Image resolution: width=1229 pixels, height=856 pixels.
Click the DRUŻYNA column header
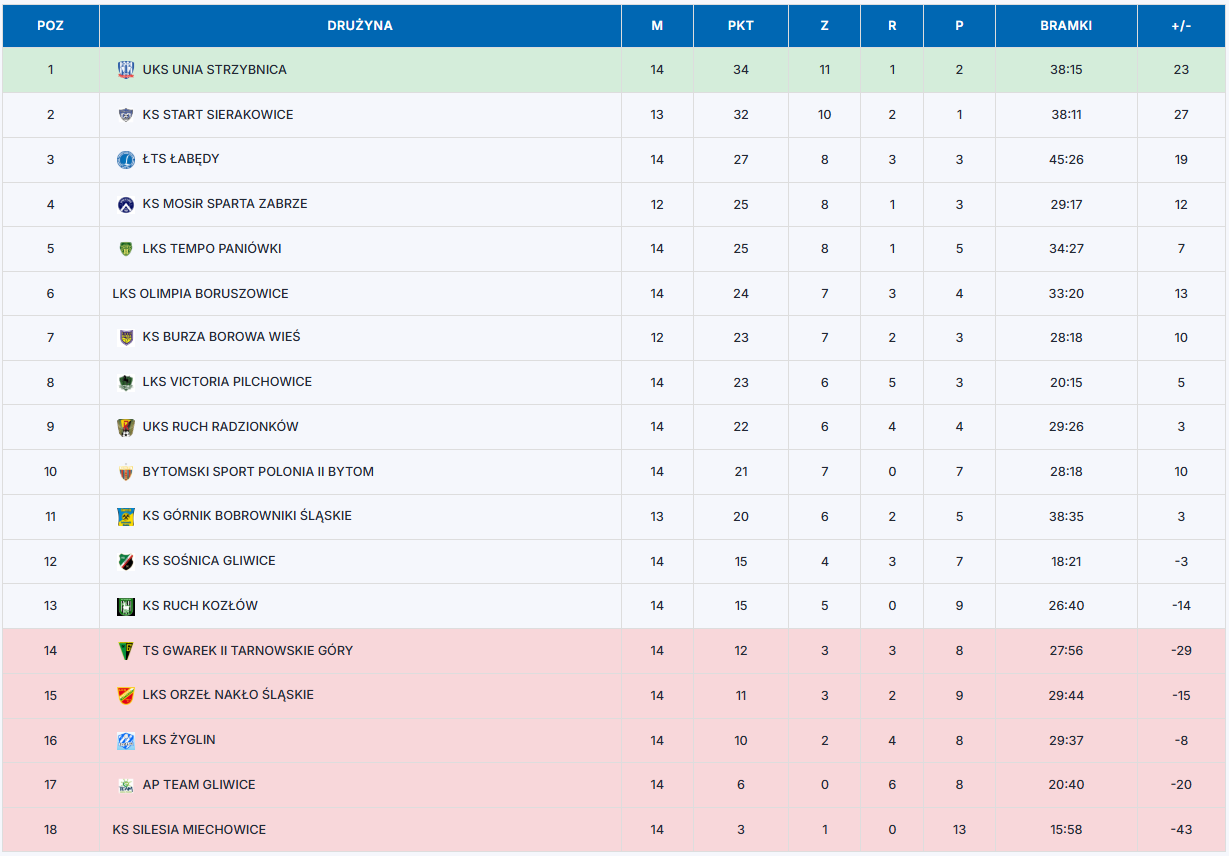360,26
